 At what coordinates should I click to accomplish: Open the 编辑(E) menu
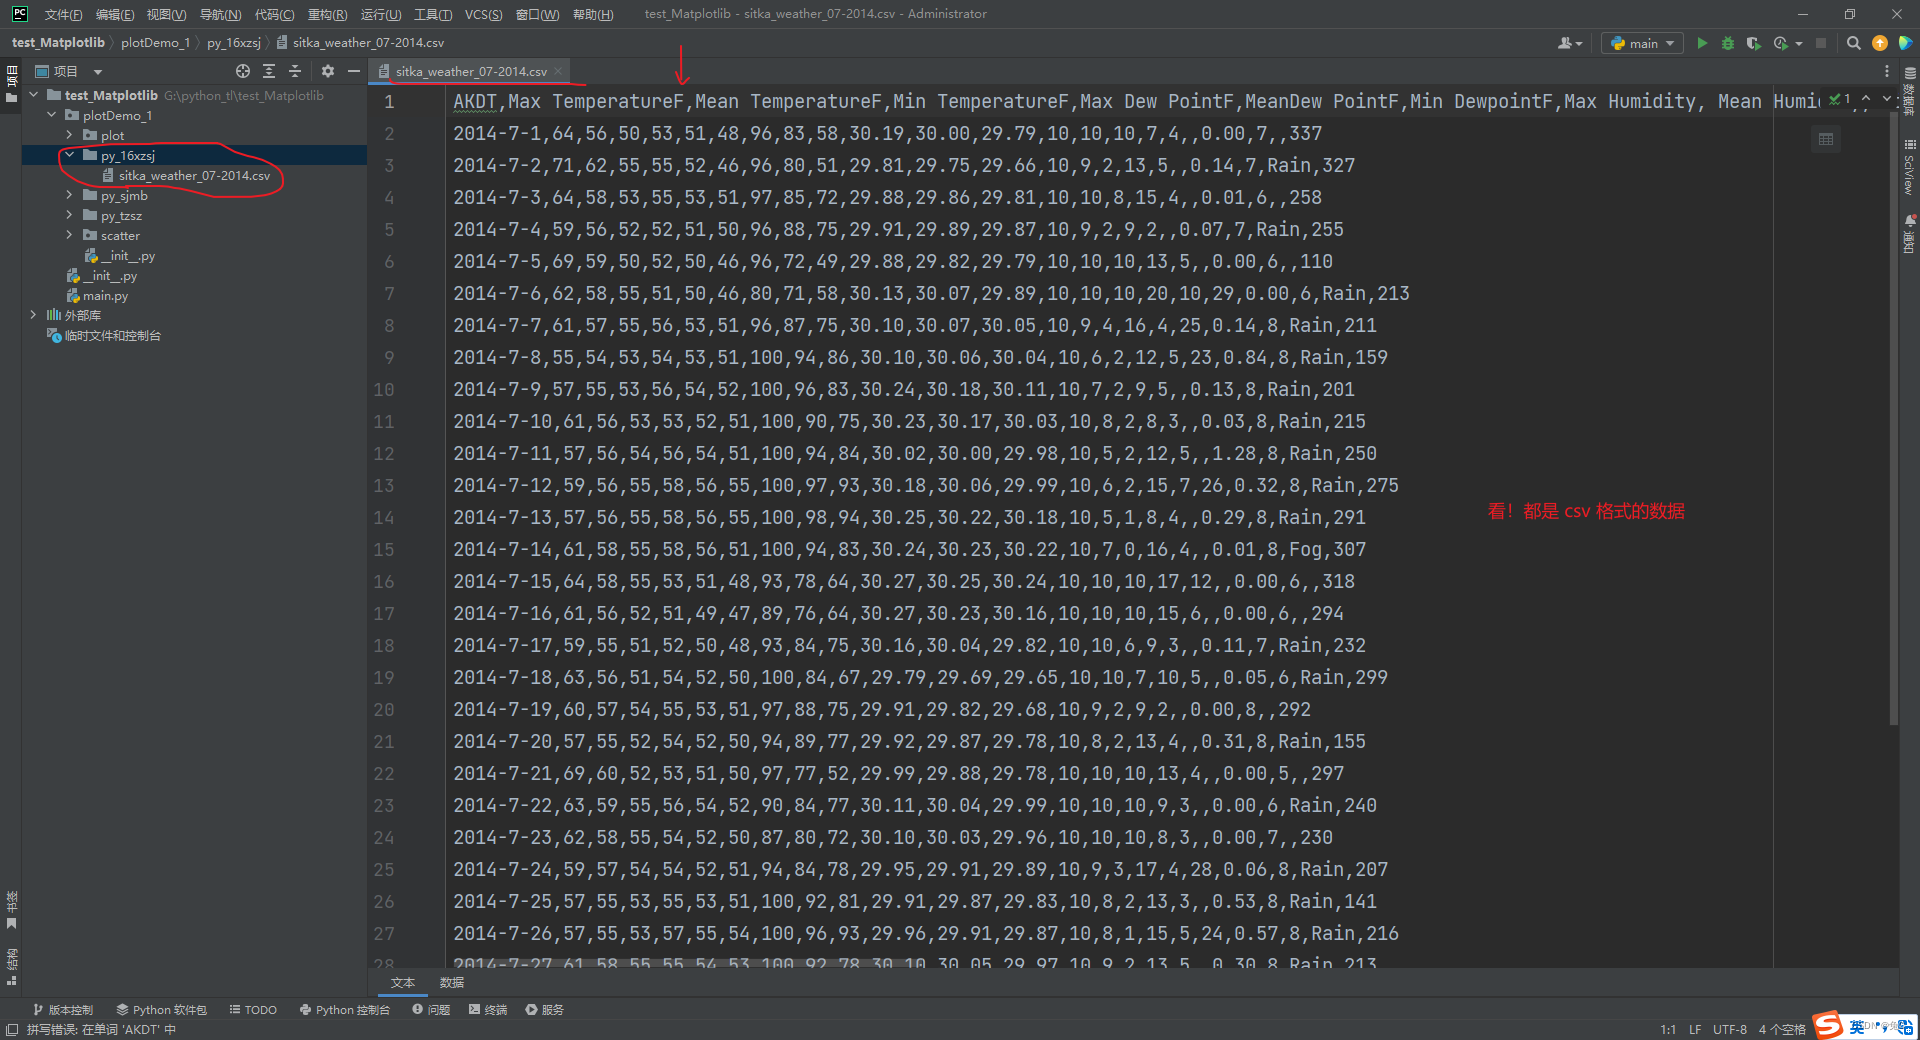(115, 14)
